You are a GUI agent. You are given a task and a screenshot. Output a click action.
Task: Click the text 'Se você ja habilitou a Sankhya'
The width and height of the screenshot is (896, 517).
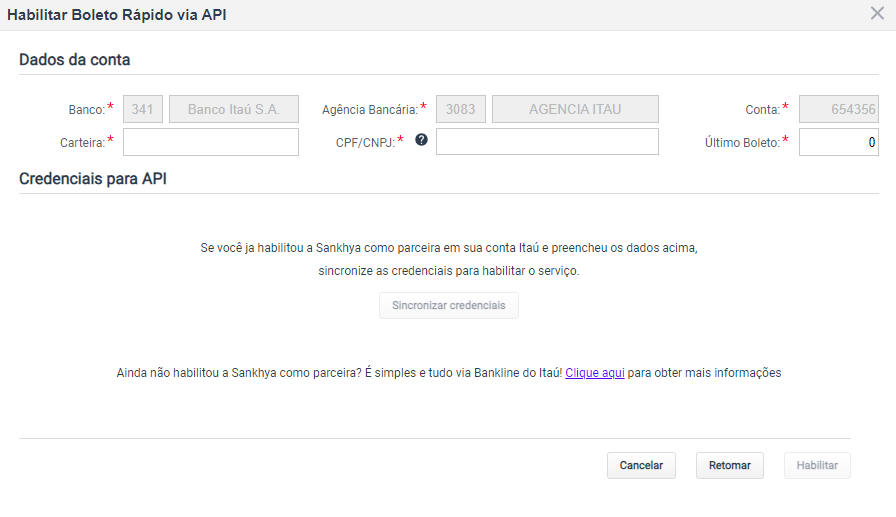click(280, 248)
